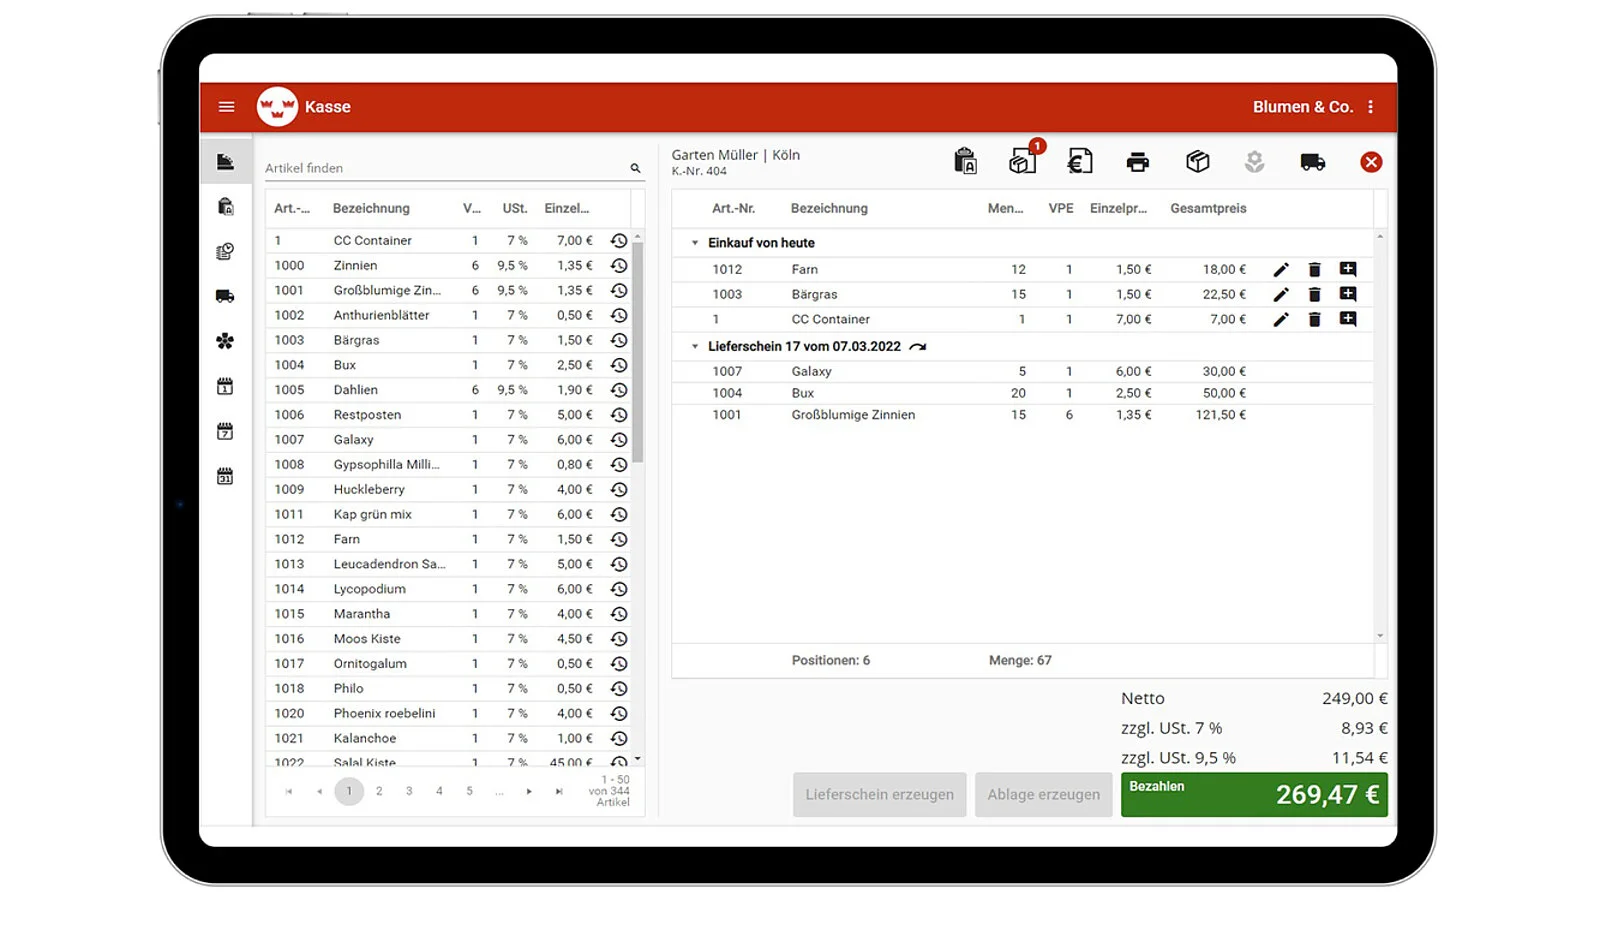This screenshot has height=948, width=1600.
Task: Collapse the Einkauf von heute section
Action: point(694,242)
